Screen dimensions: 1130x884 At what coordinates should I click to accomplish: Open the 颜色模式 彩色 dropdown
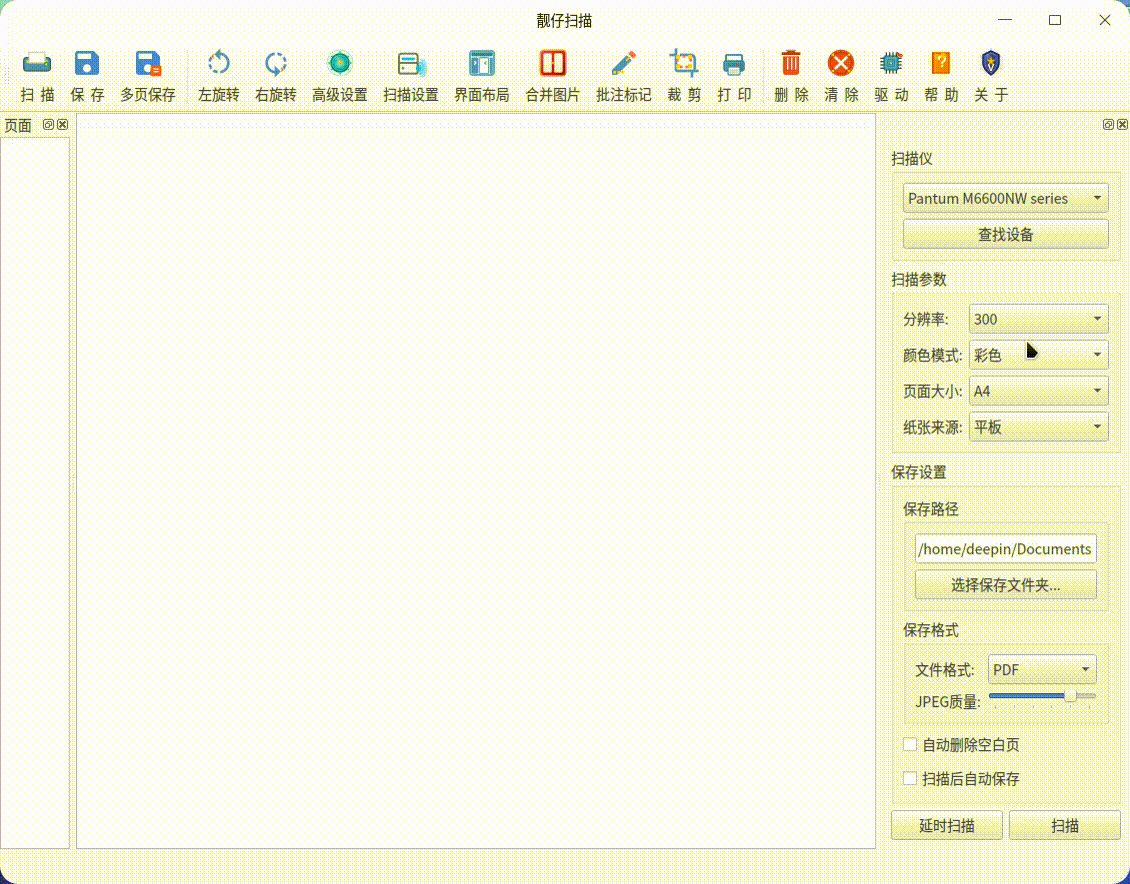1038,354
